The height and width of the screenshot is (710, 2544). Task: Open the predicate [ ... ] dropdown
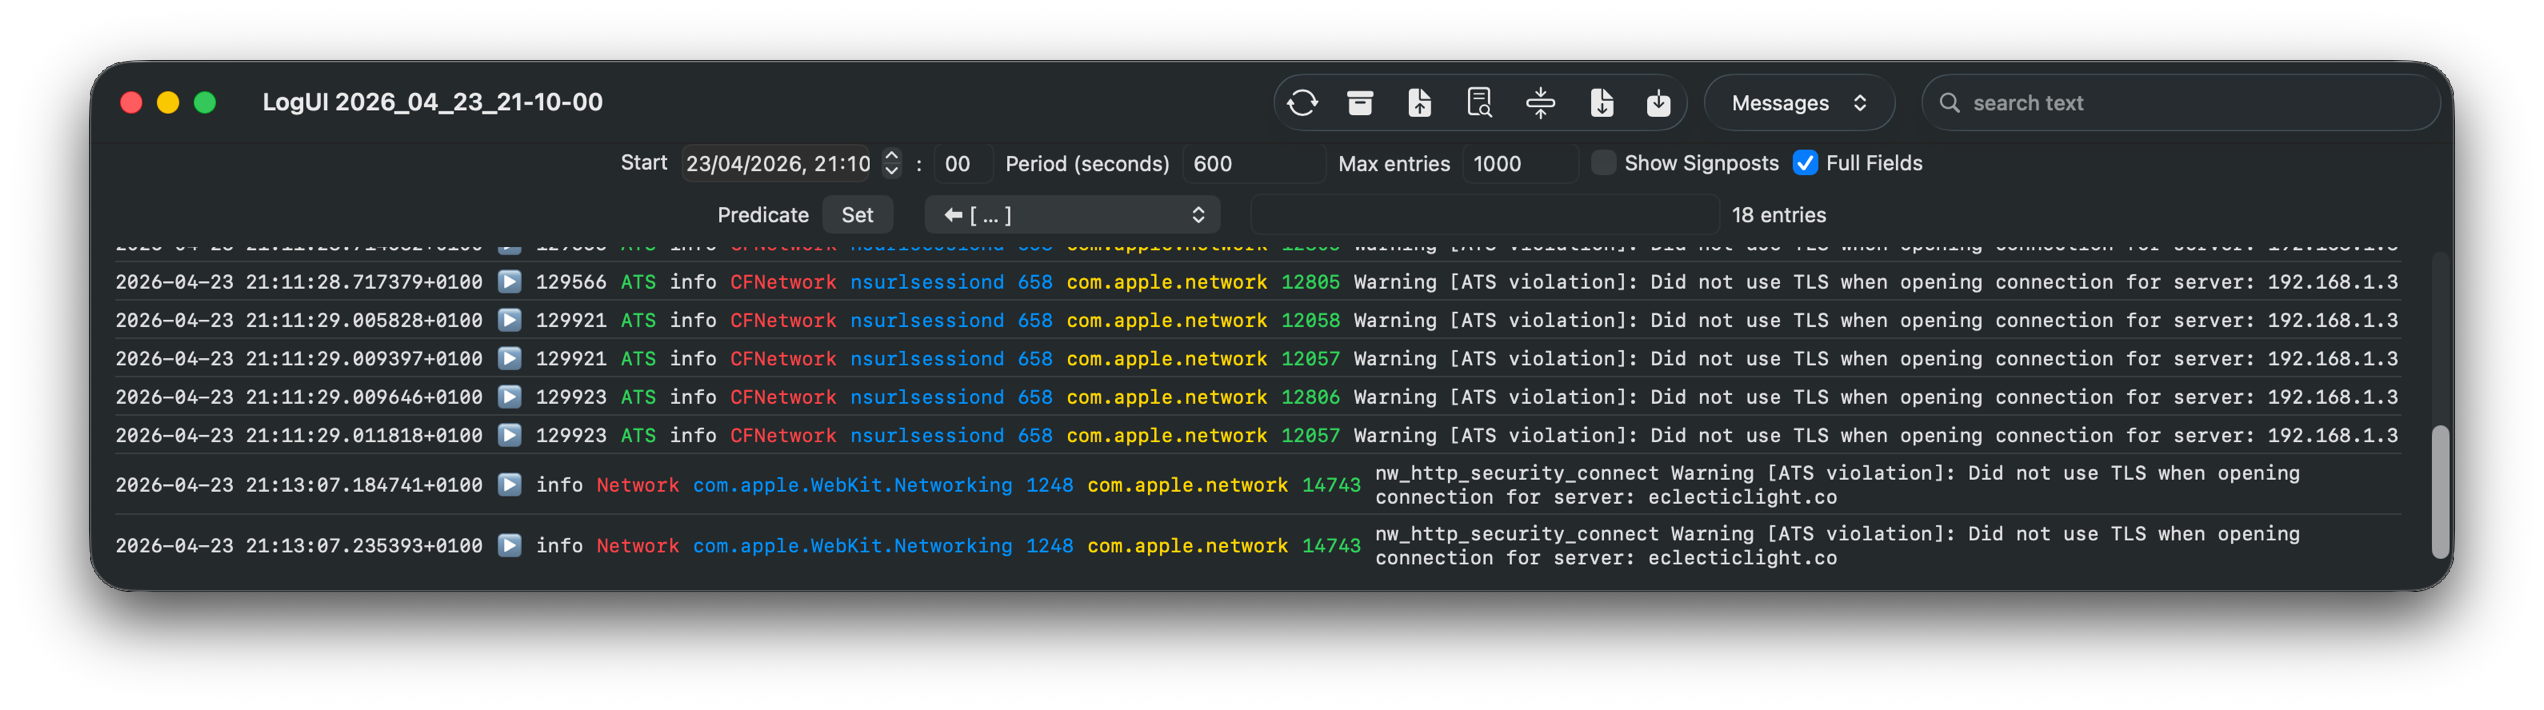click(1072, 215)
